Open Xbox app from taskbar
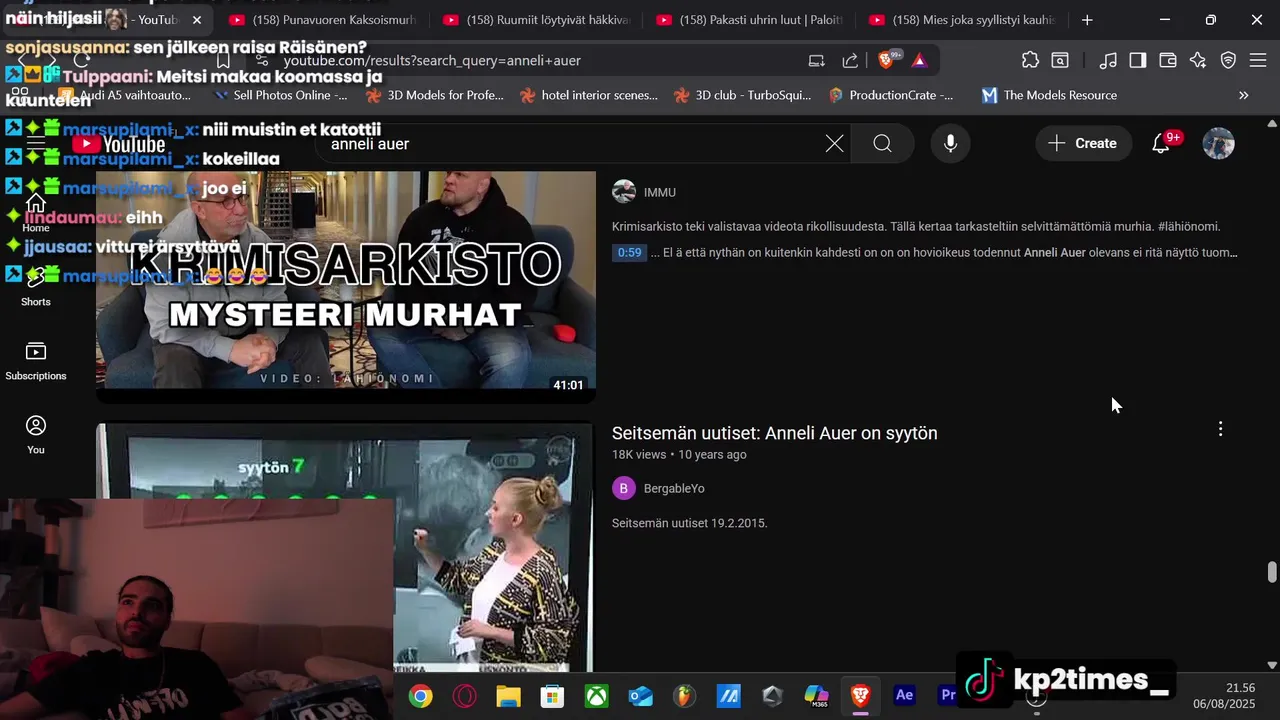 [596, 695]
